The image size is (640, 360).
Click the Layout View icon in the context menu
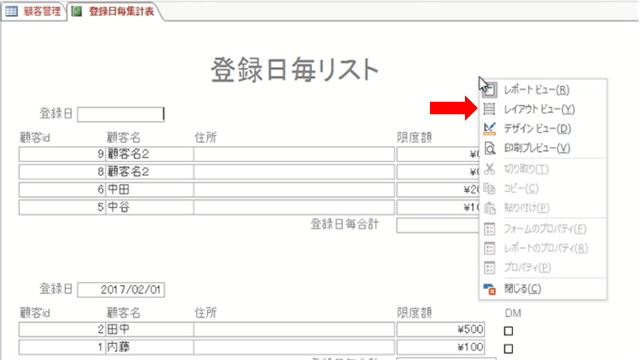(x=489, y=109)
